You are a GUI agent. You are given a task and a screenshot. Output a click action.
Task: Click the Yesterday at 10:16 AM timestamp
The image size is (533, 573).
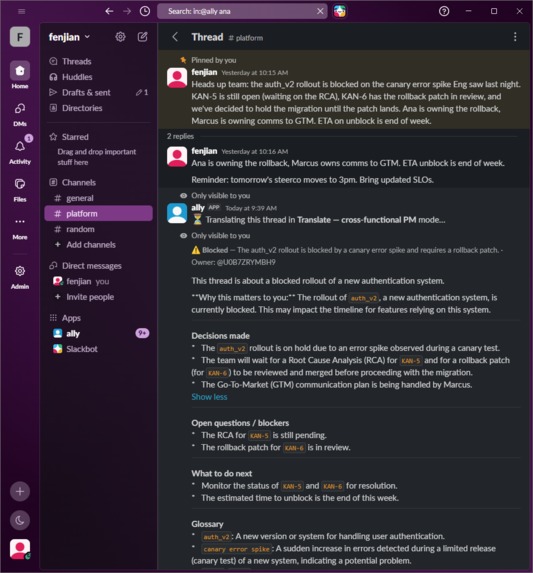[255, 151]
